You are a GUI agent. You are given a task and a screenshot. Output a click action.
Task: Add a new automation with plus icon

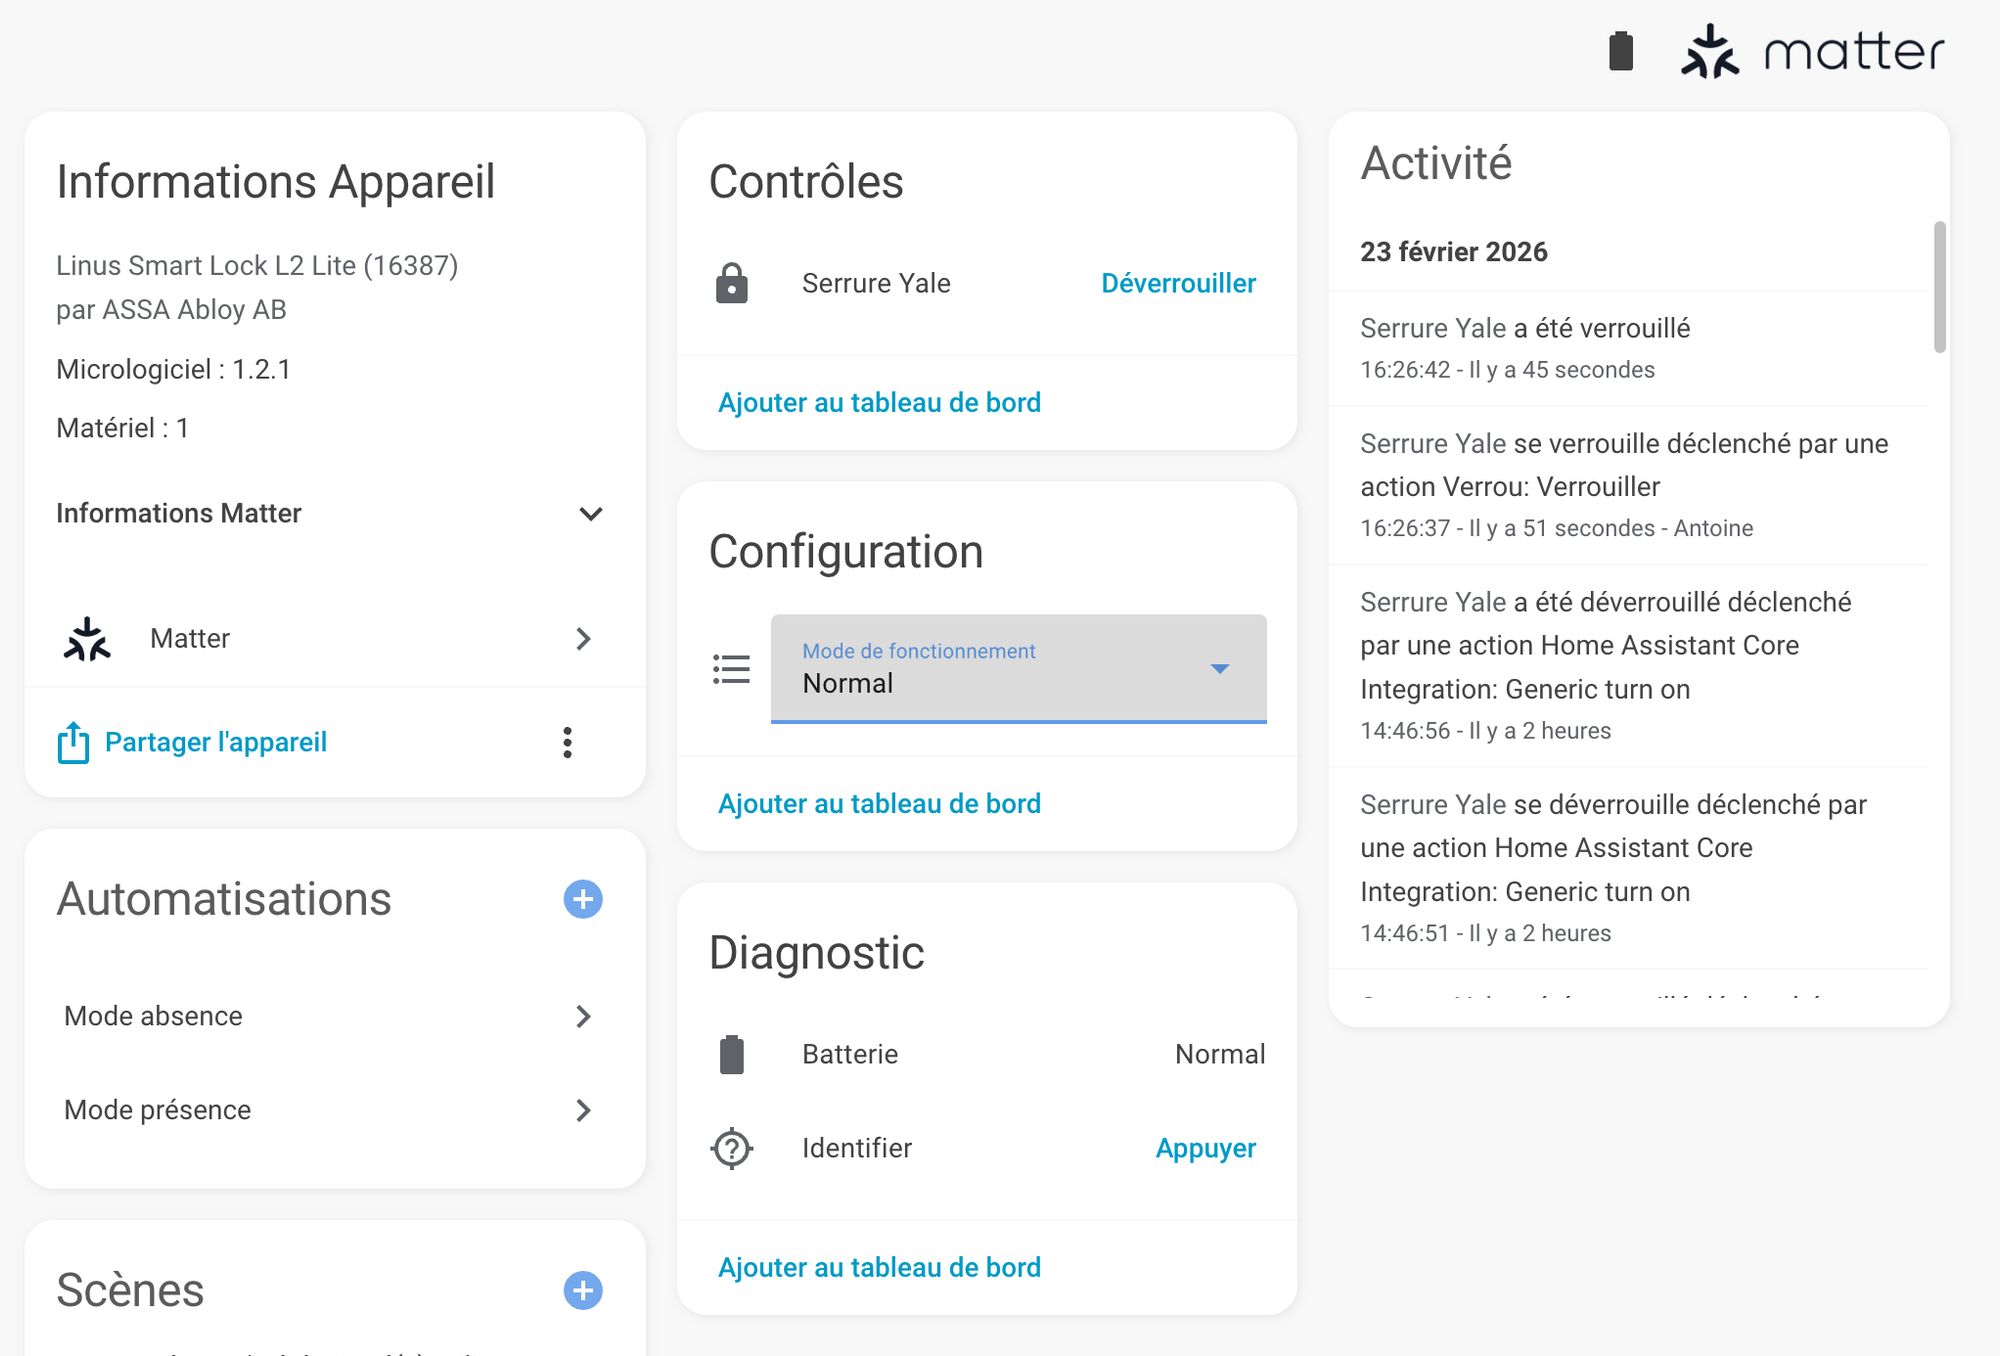583,899
